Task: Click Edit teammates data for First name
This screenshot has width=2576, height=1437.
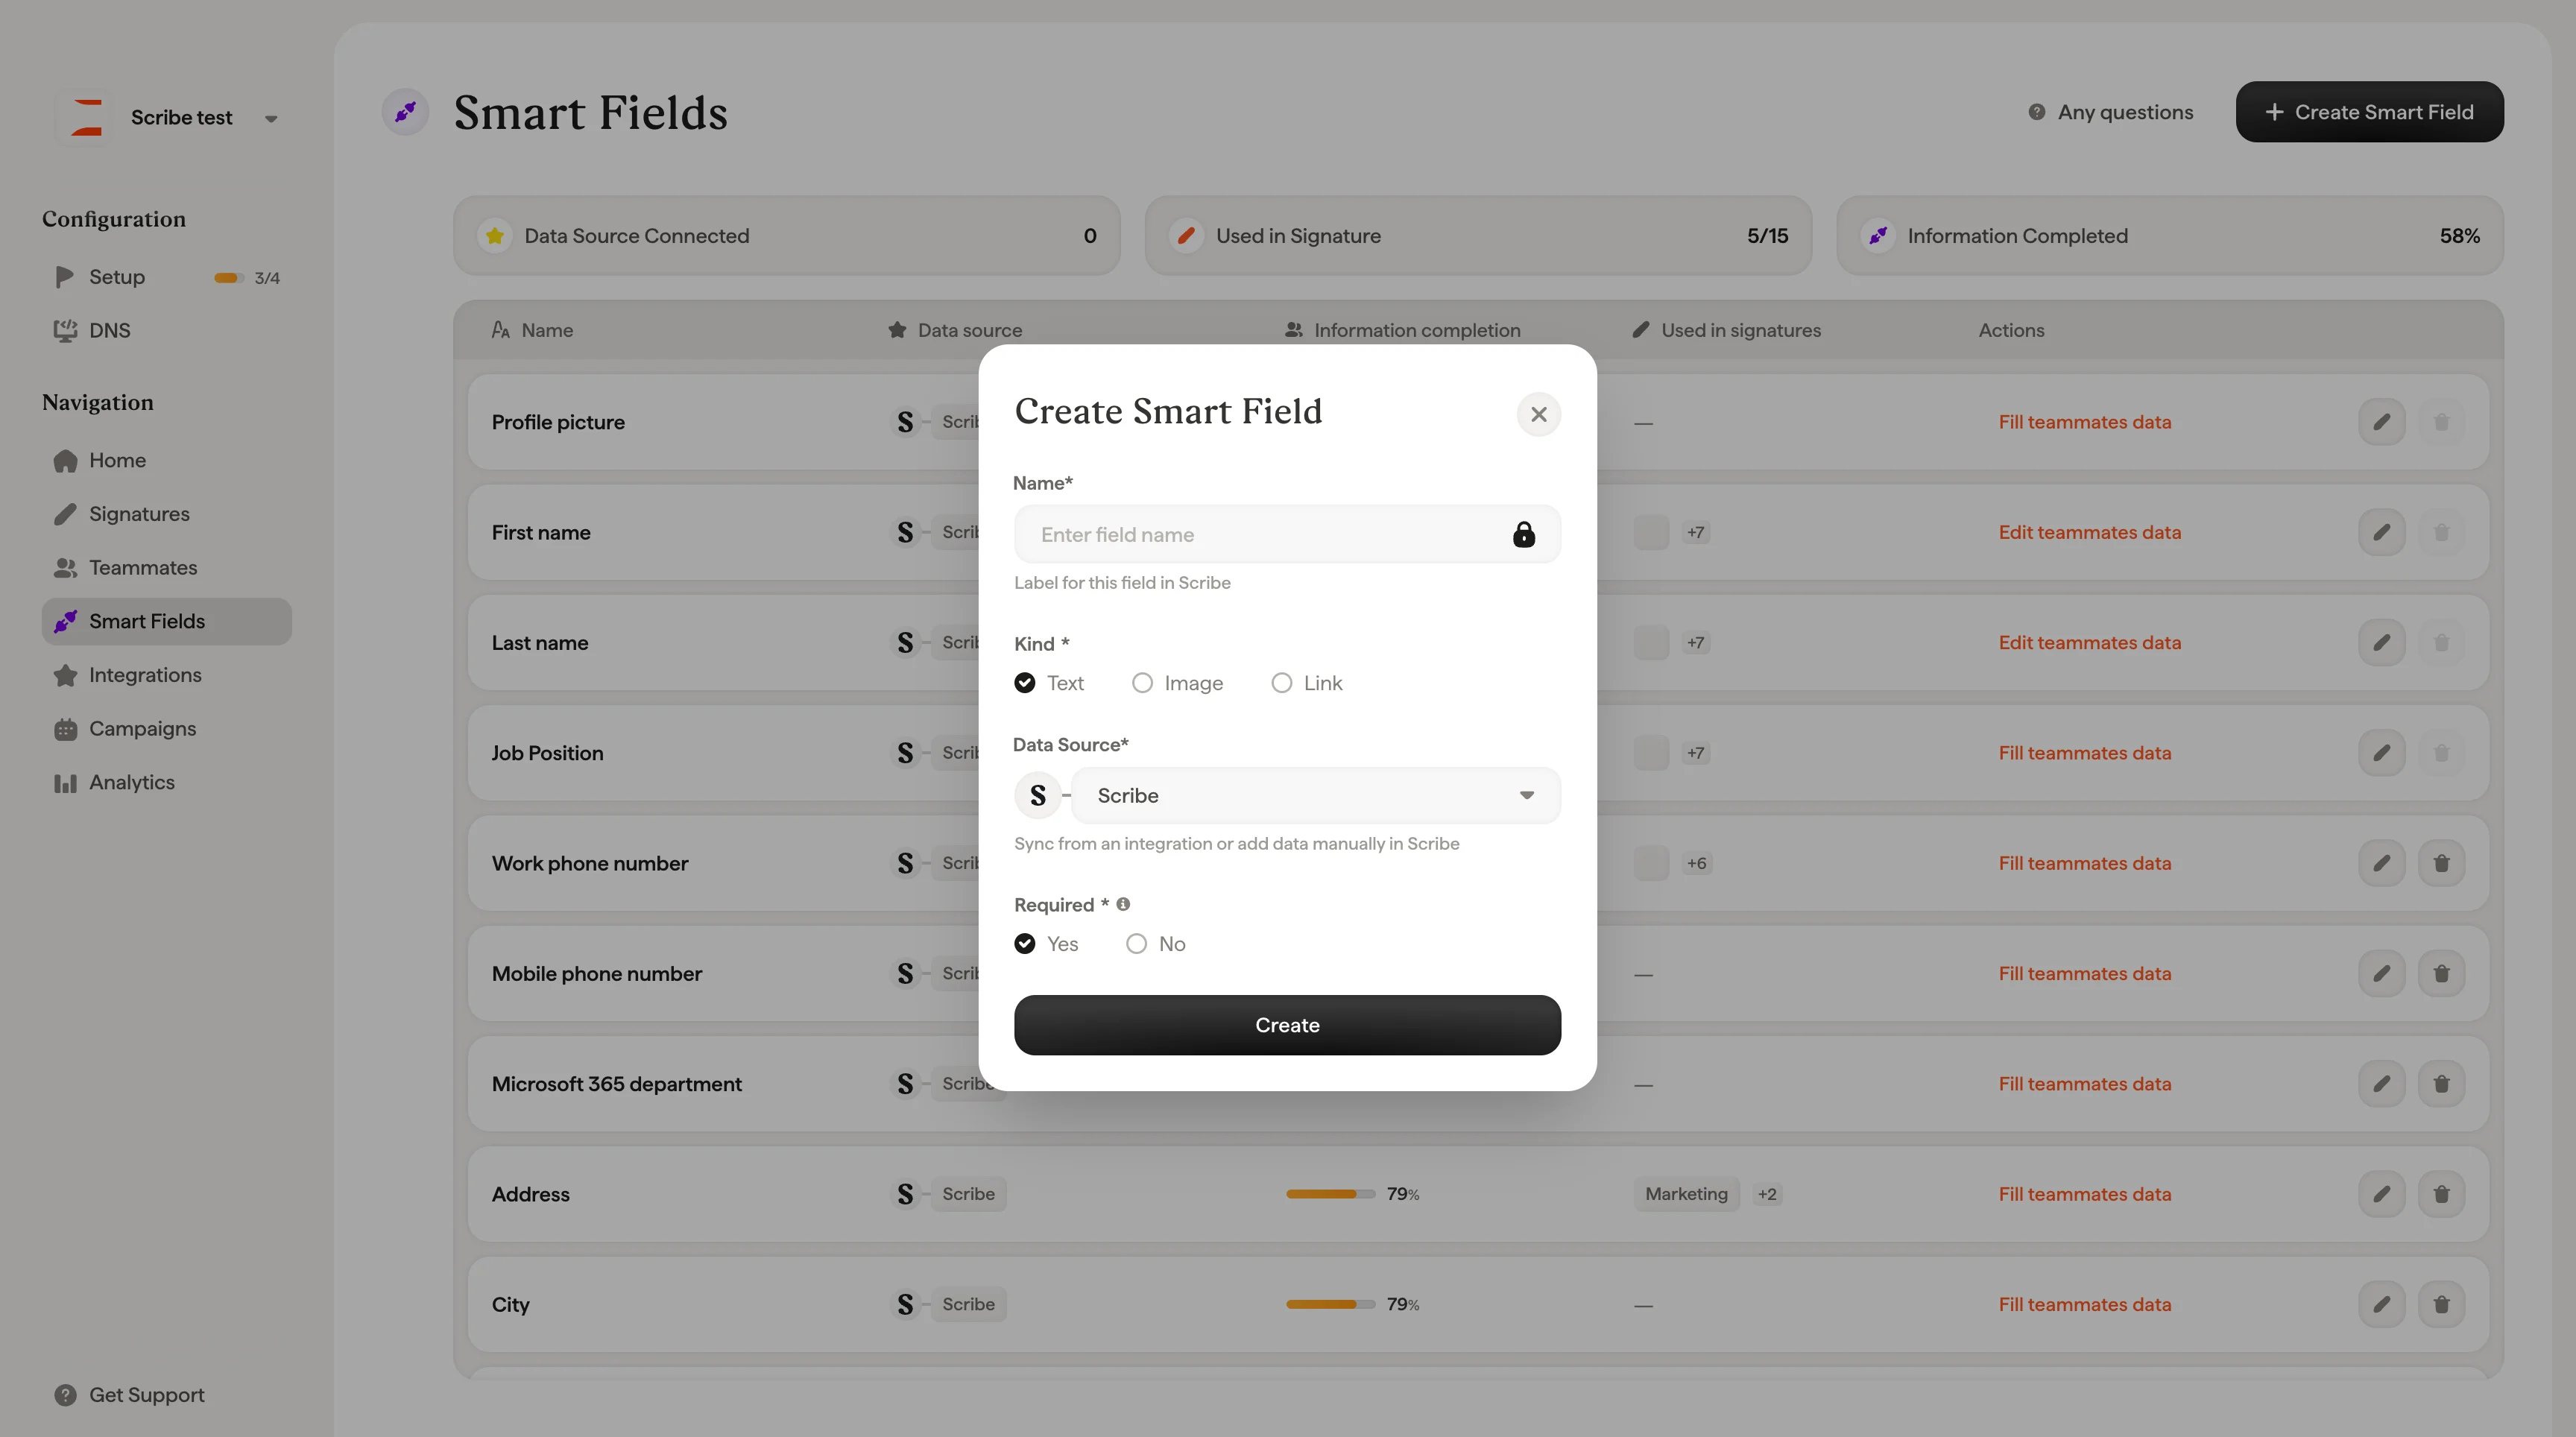Action: 2089,532
